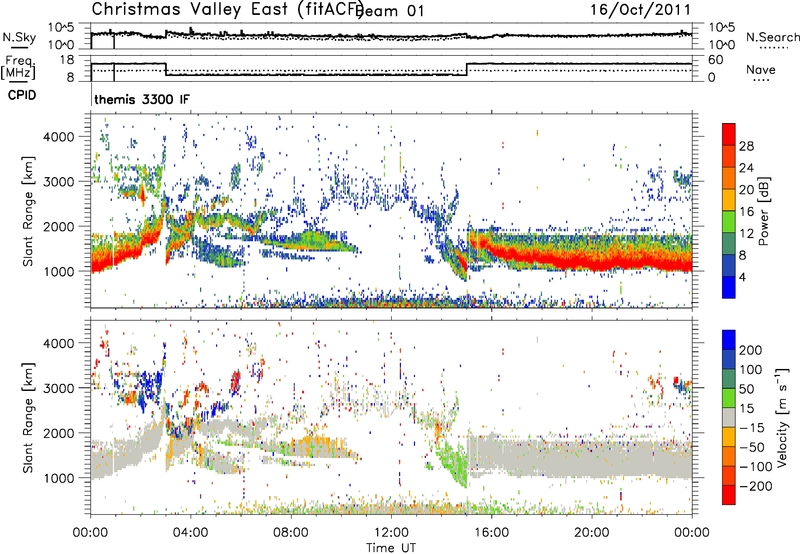Viewport: 800px width, 554px height.
Task: Click the blue bottom of Power colorbar
Action: pyautogui.click(x=729, y=287)
